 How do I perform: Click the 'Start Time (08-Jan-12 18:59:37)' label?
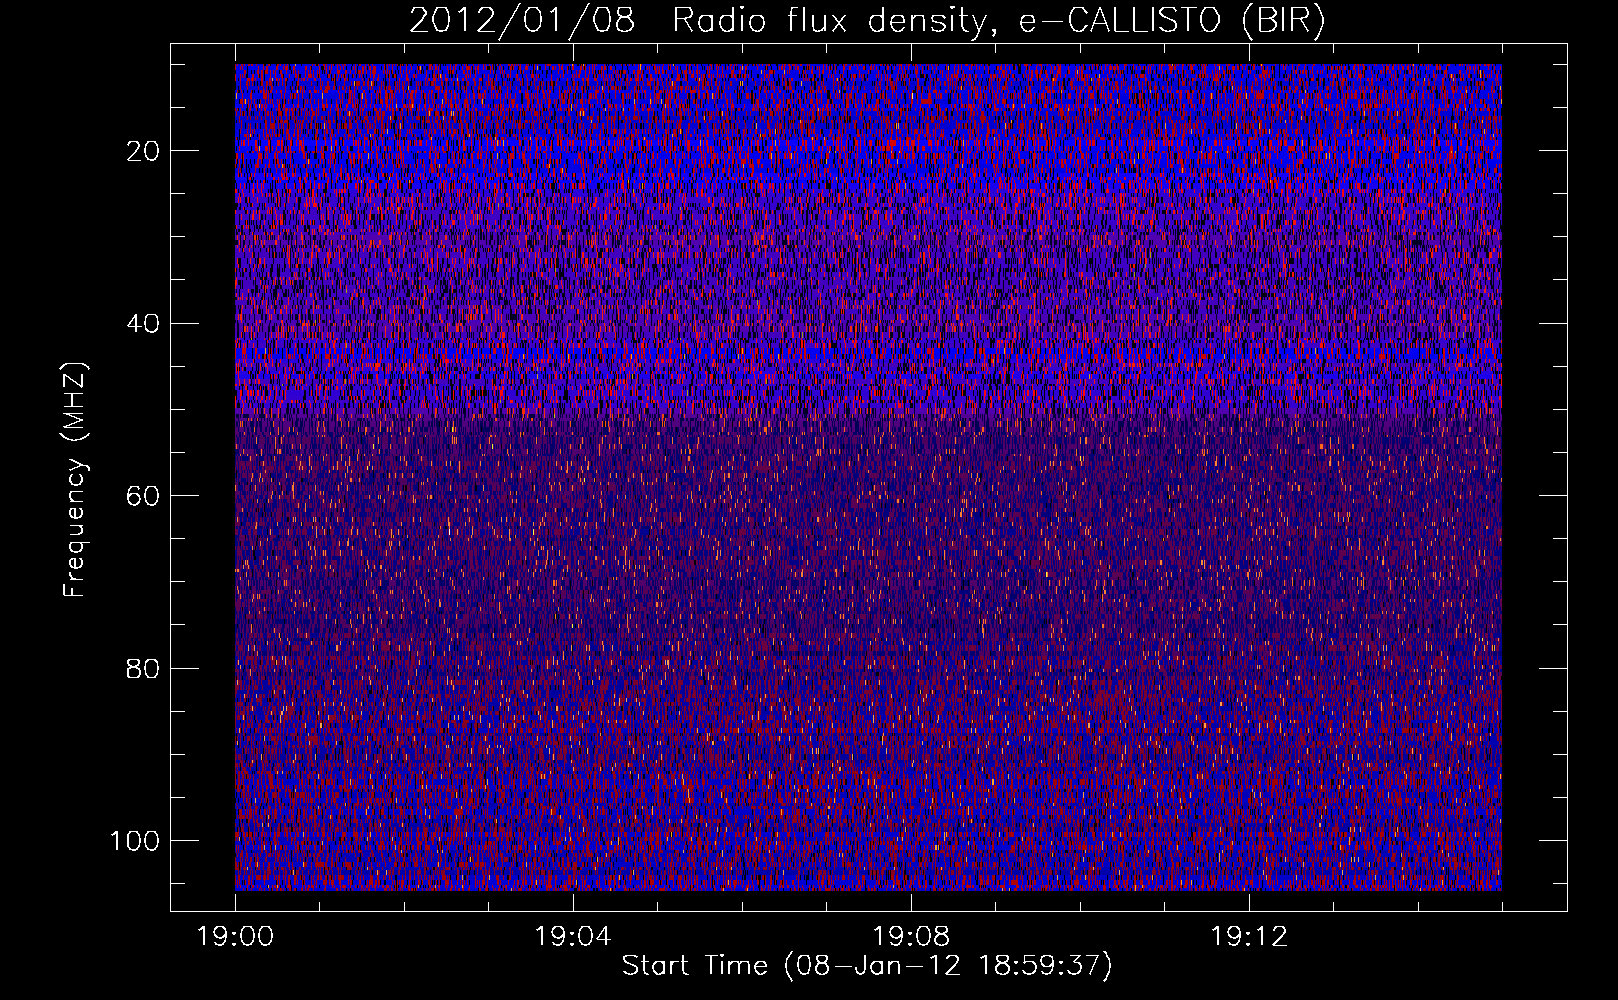click(867, 966)
